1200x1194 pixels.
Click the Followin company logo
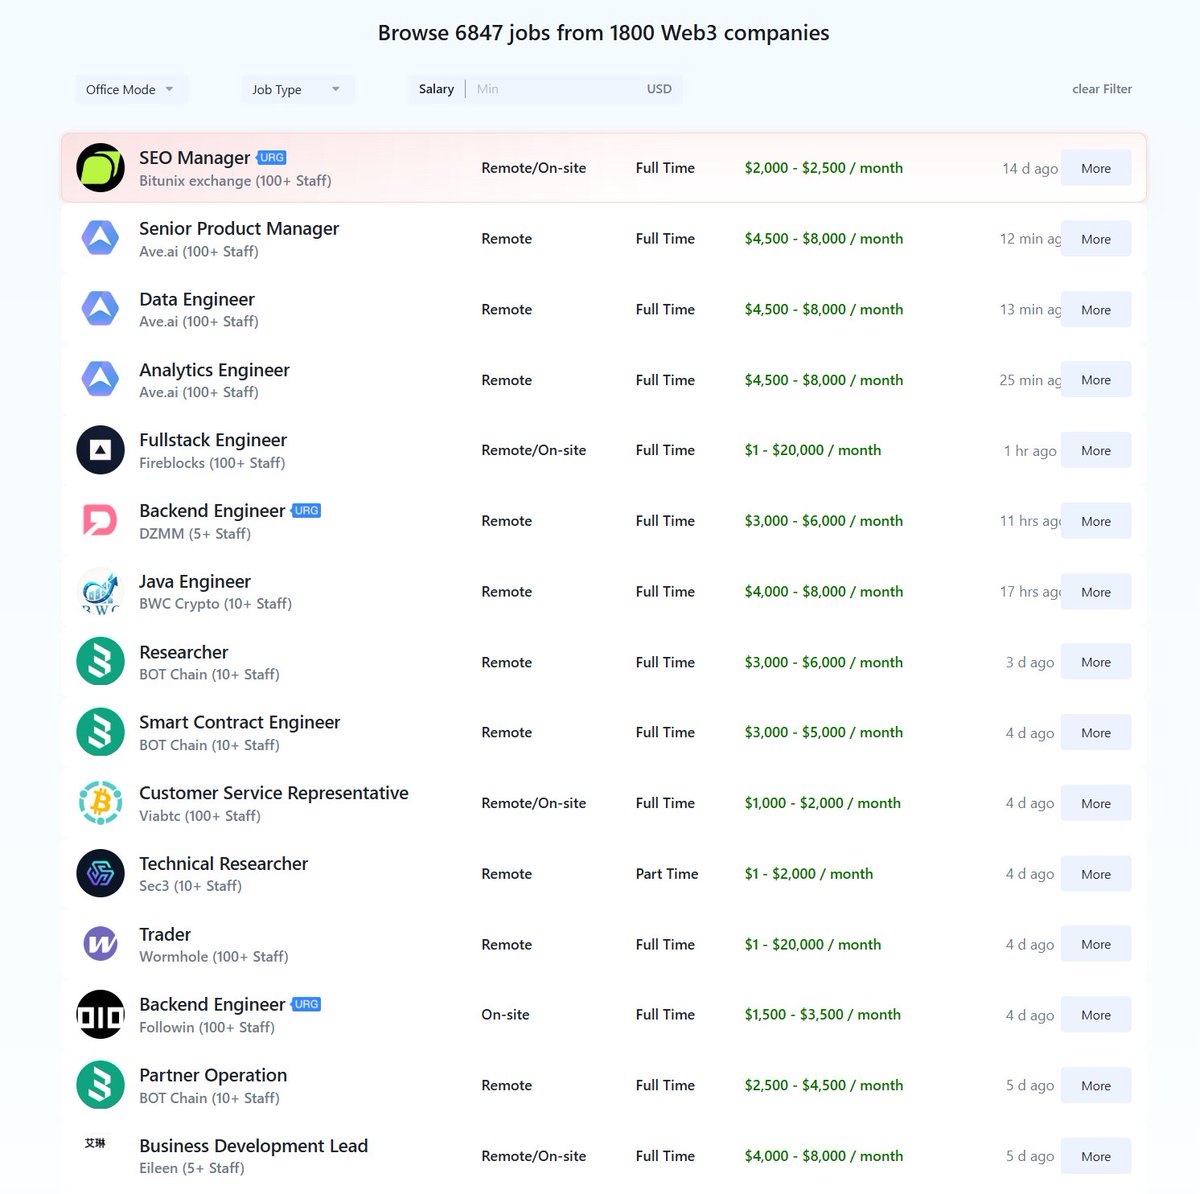coord(100,1015)
